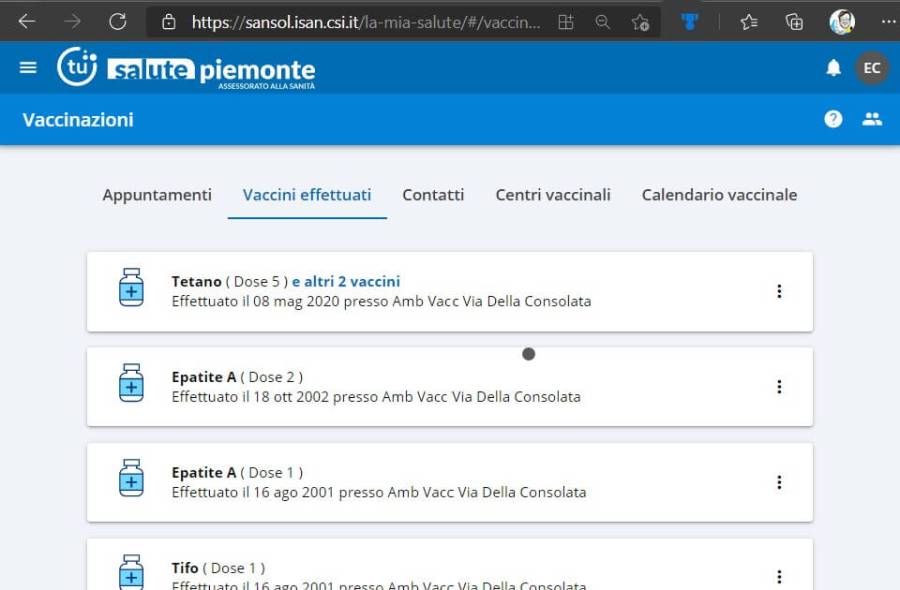Open the Centri vaccinali tab
900x590 pixels.
tap(553, 195)
